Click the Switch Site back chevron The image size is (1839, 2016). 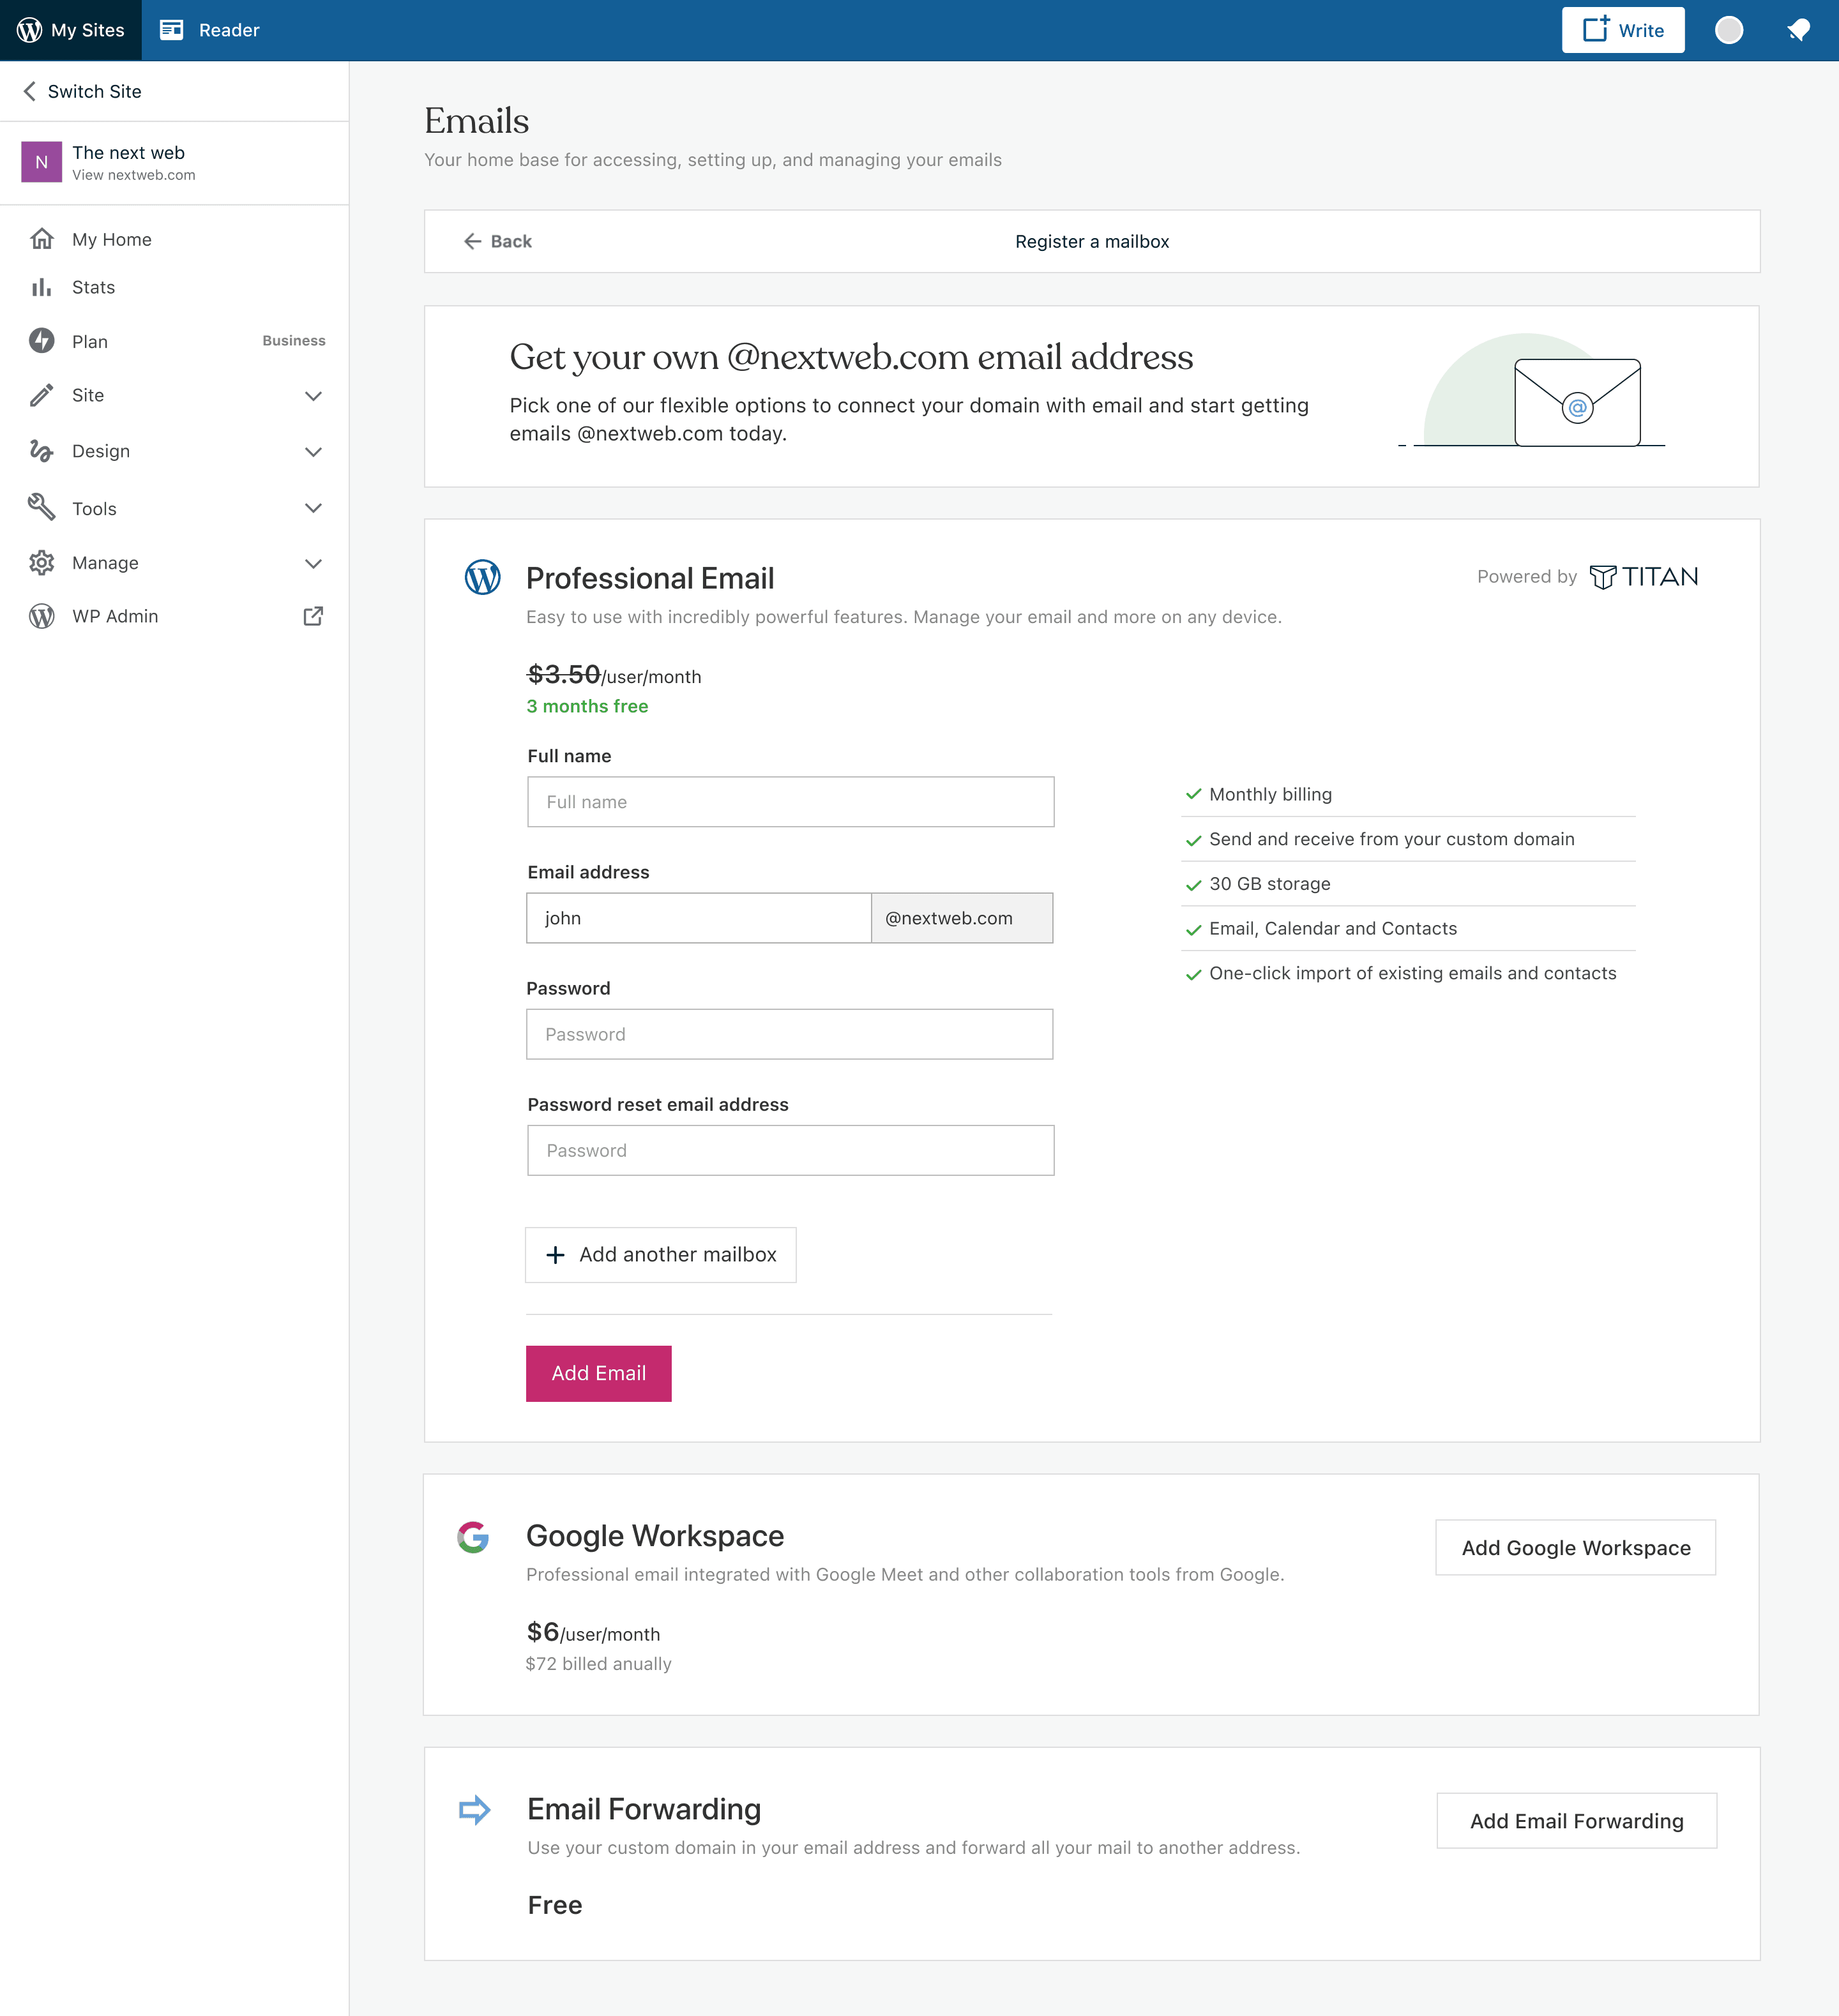click(x=30, y=91)
